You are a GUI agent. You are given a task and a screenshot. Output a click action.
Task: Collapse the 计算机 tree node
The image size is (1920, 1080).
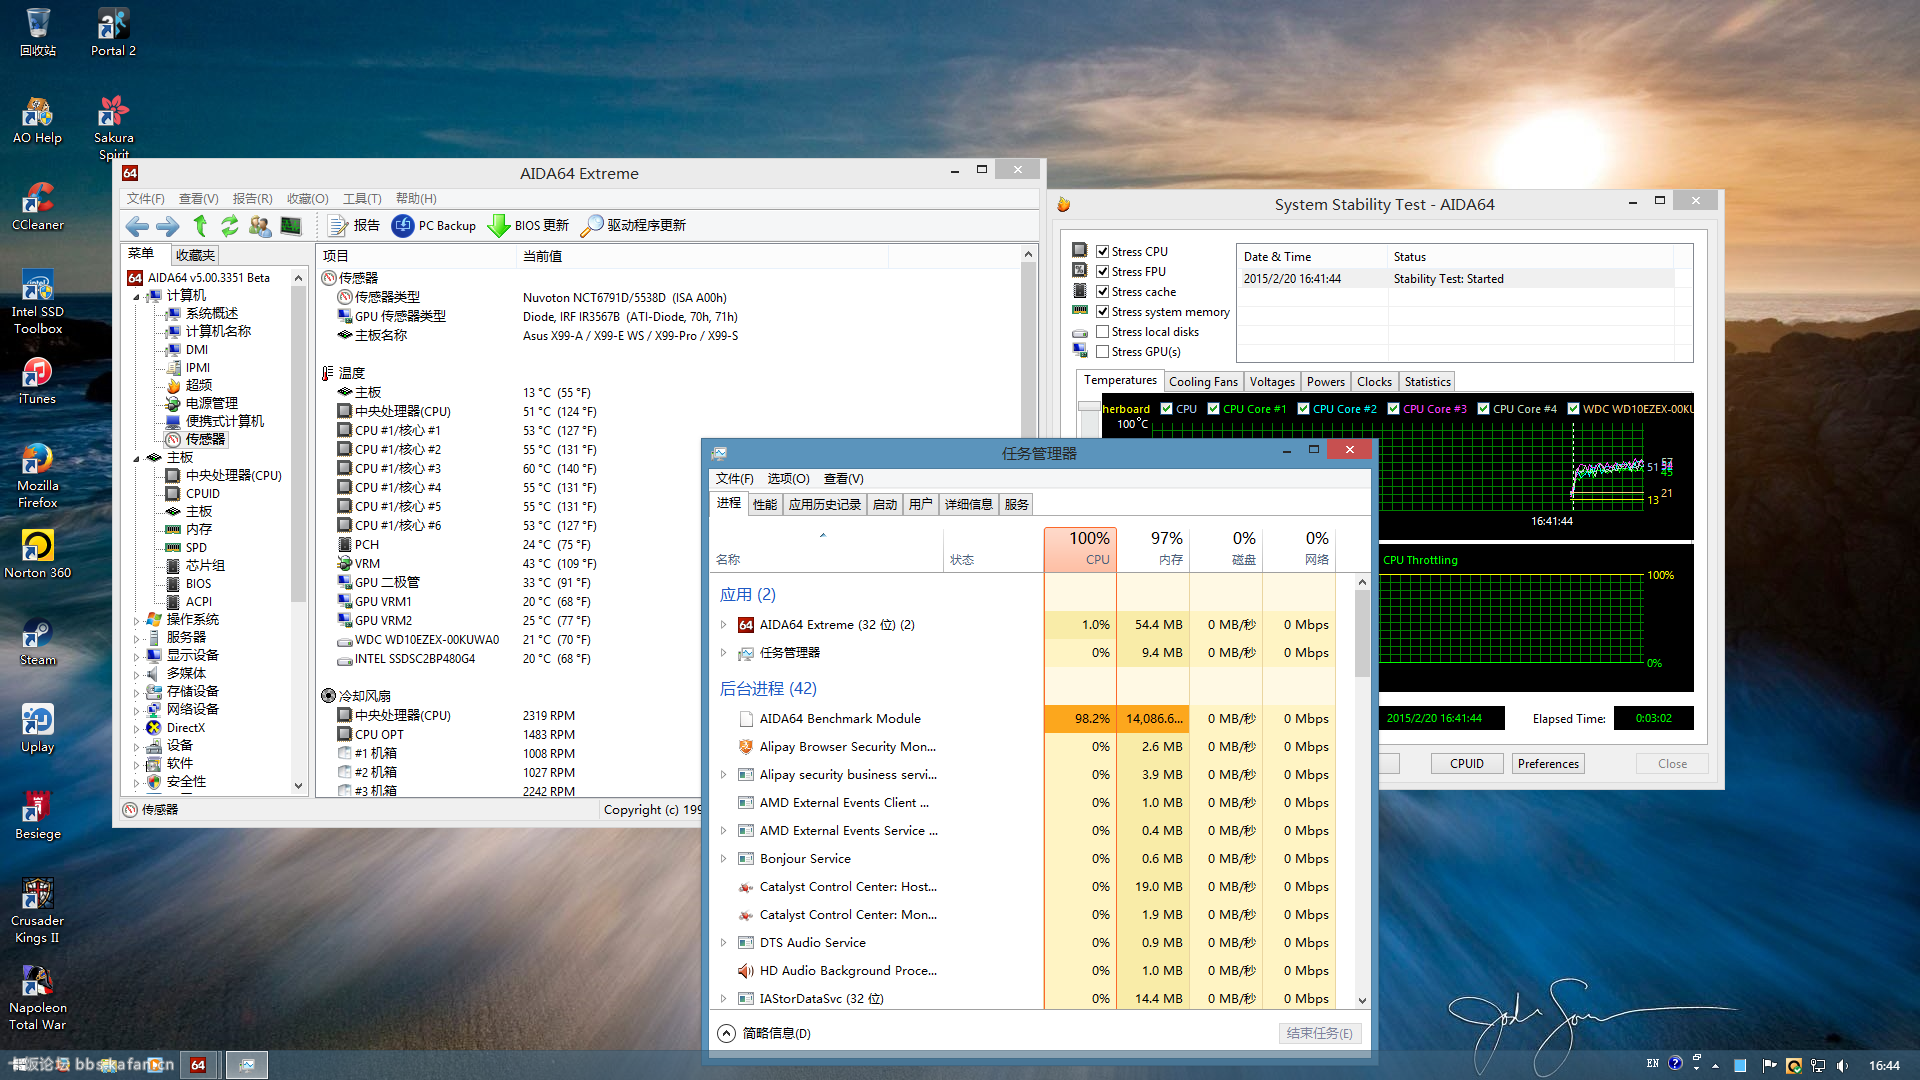[137, 296]
